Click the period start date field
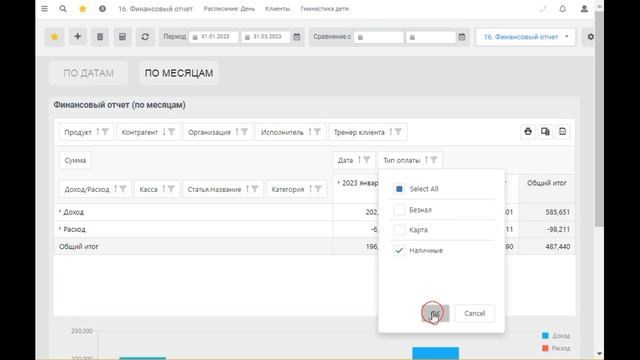The height and width of the screenshot is (360, 640). click(213, 37)
